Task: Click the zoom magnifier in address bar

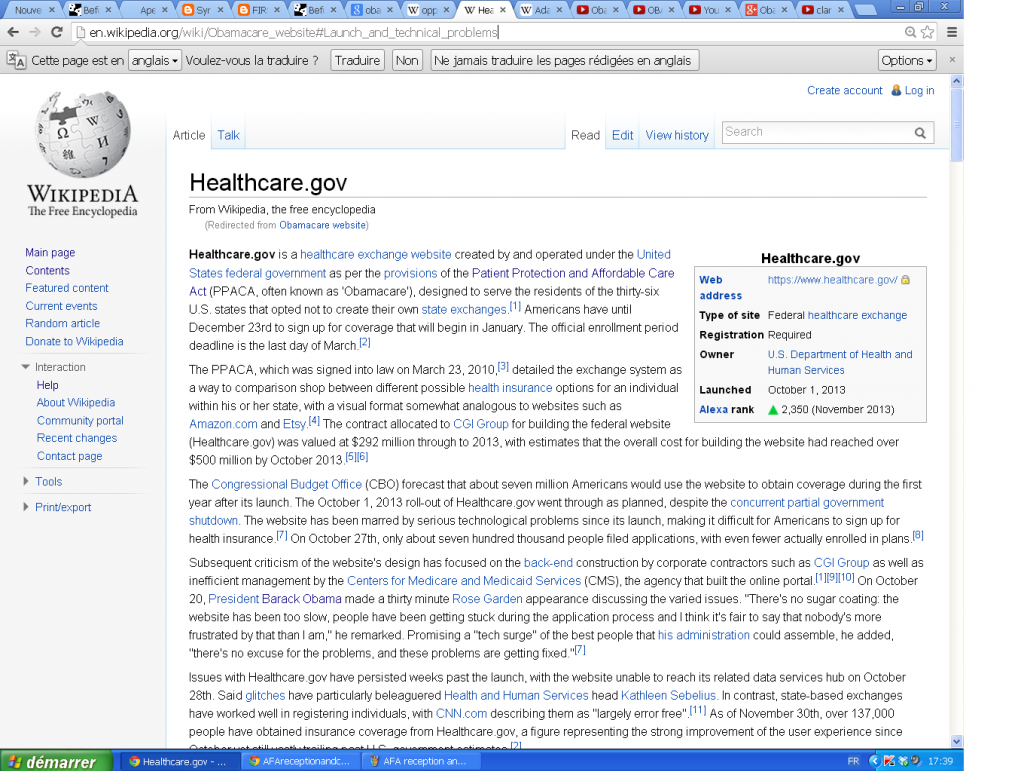Action: point(910,32)
